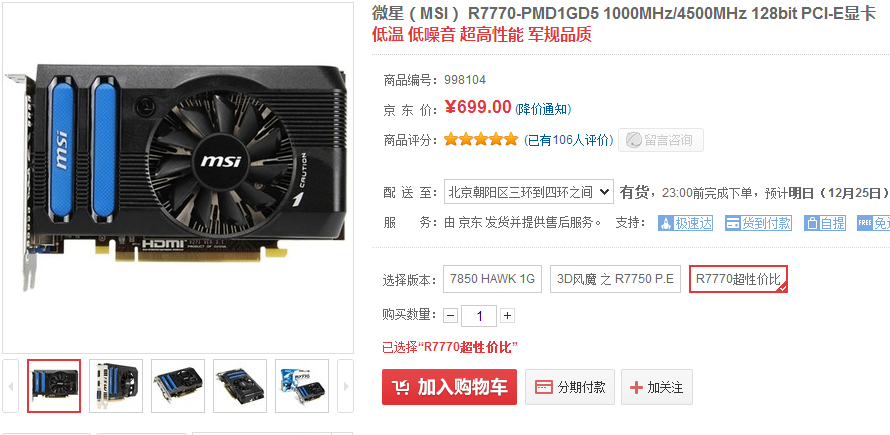This screenshot has width=890, height=435.
Task: Open the 已有106人评价 reviews link
Action: click(568, 140)
